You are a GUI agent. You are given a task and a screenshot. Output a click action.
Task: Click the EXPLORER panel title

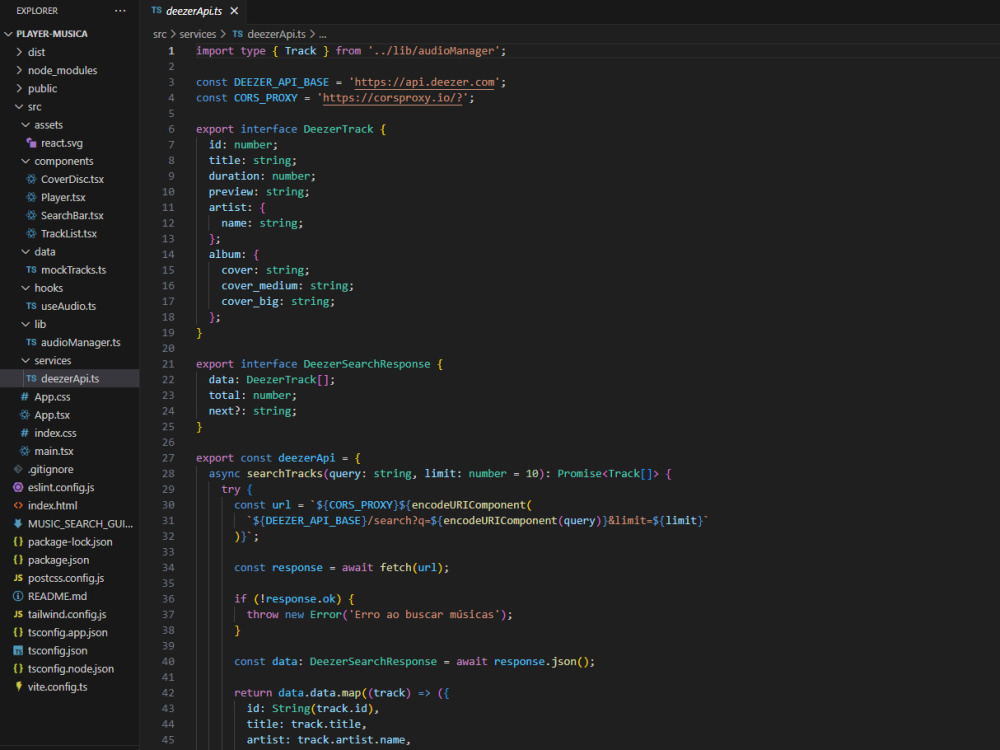37,11
